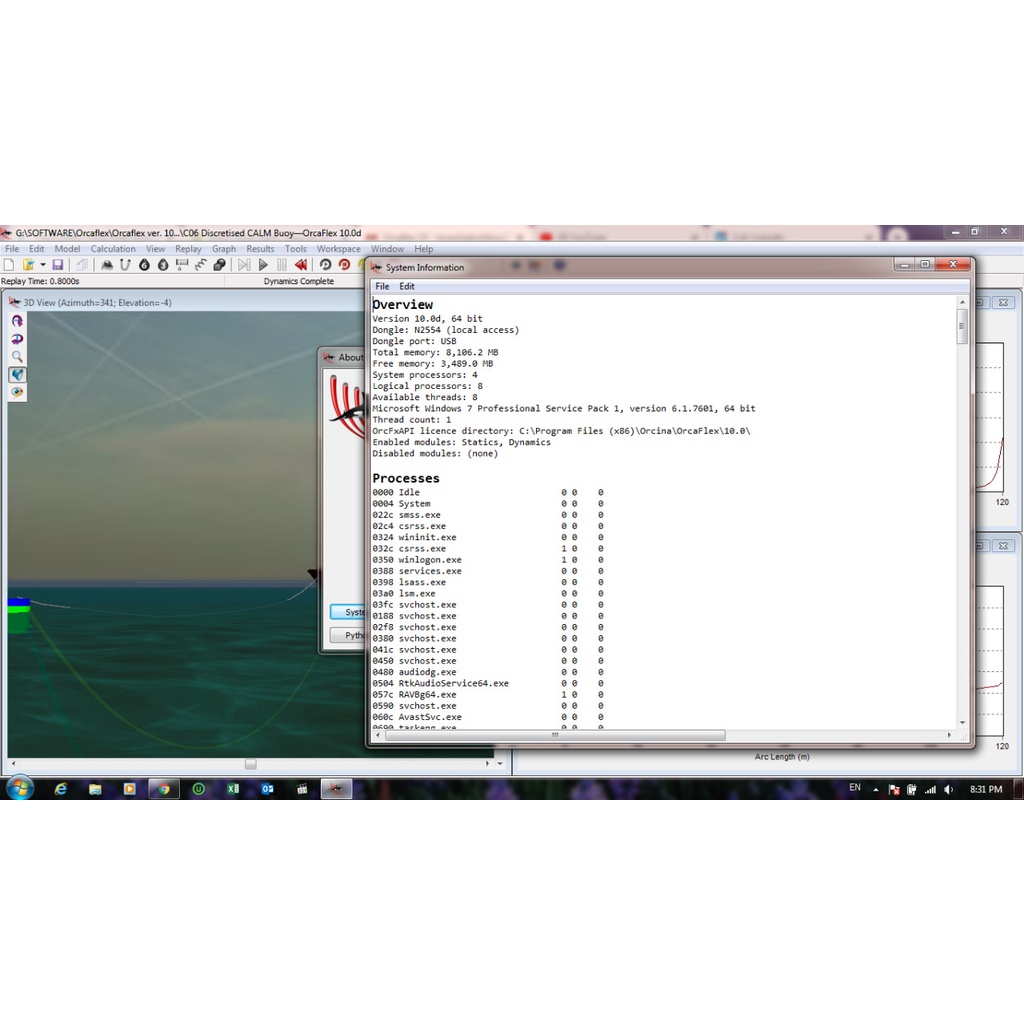Pause the simulation with the pause icon
This screenshot has height=1024, width=1024.
pyautogui.click(x=281, y=264)
